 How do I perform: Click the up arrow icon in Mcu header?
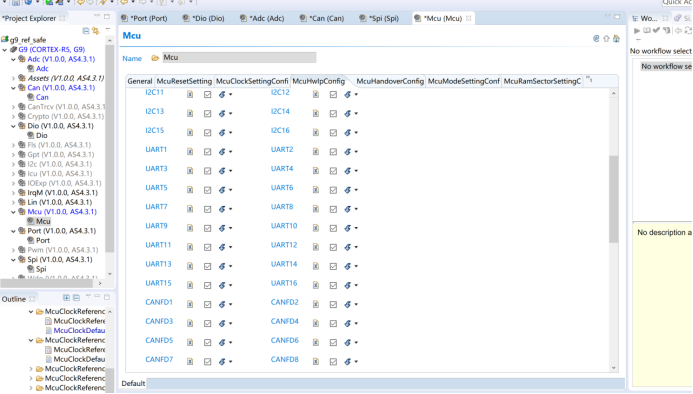pyautogui.click(x=606, y=39)
